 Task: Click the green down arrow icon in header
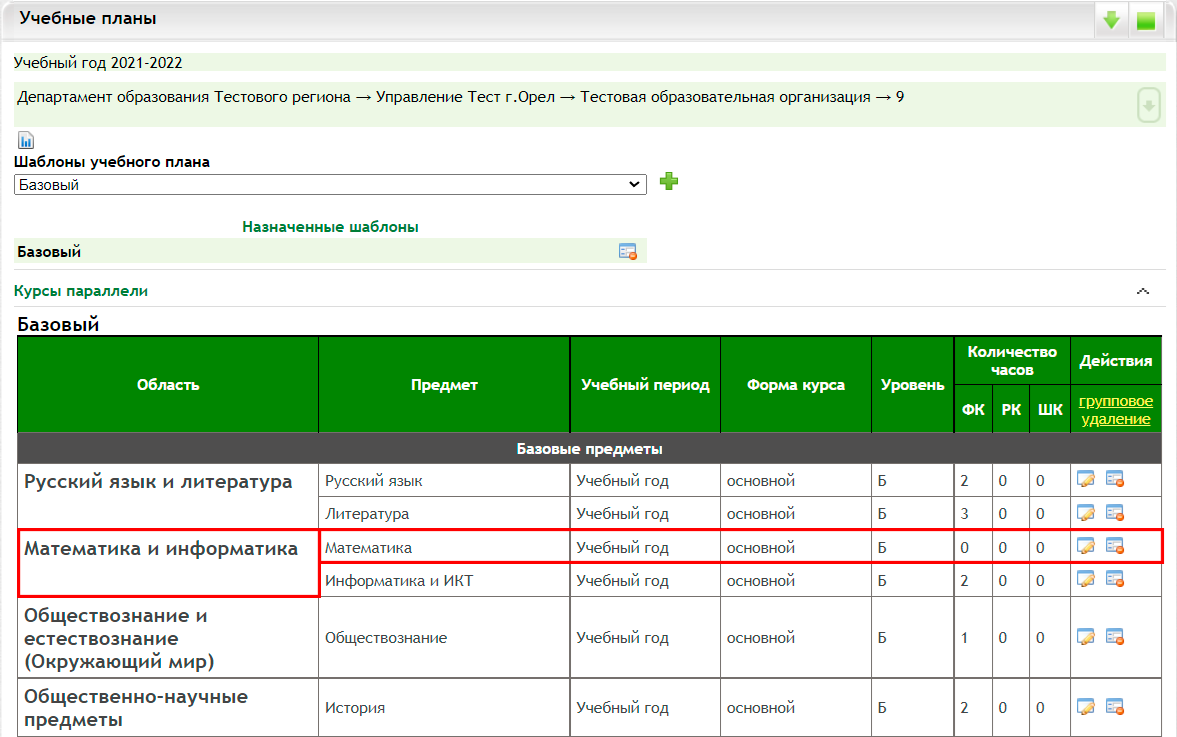1111,20
